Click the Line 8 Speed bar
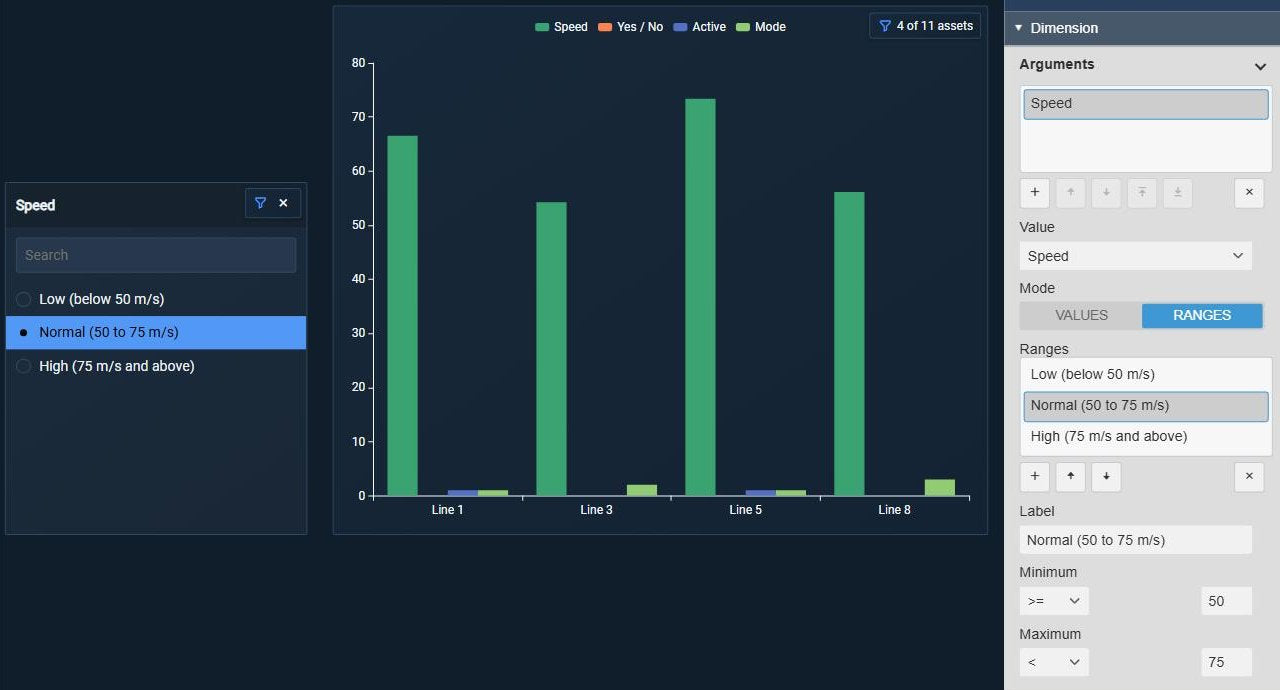 849,344
